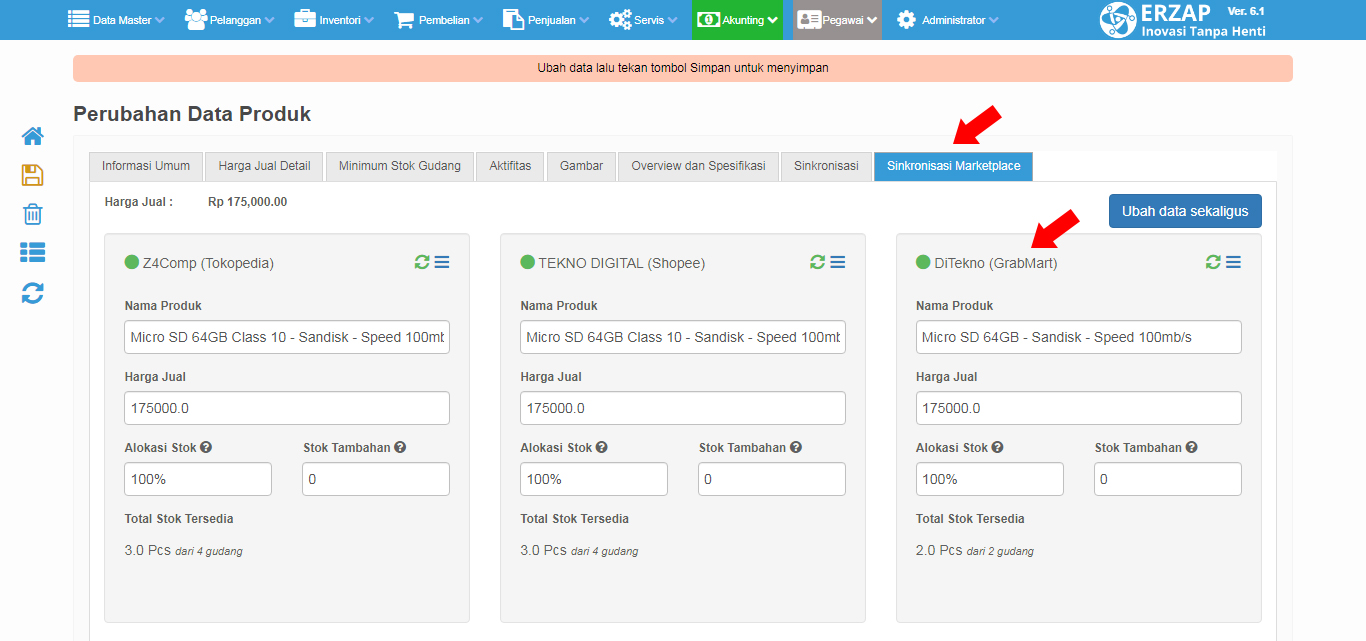The height and width of the screenshot is (641, 1366).
Task: Select Overview dan Spesifikasi tab
Action: click(698, 166)
